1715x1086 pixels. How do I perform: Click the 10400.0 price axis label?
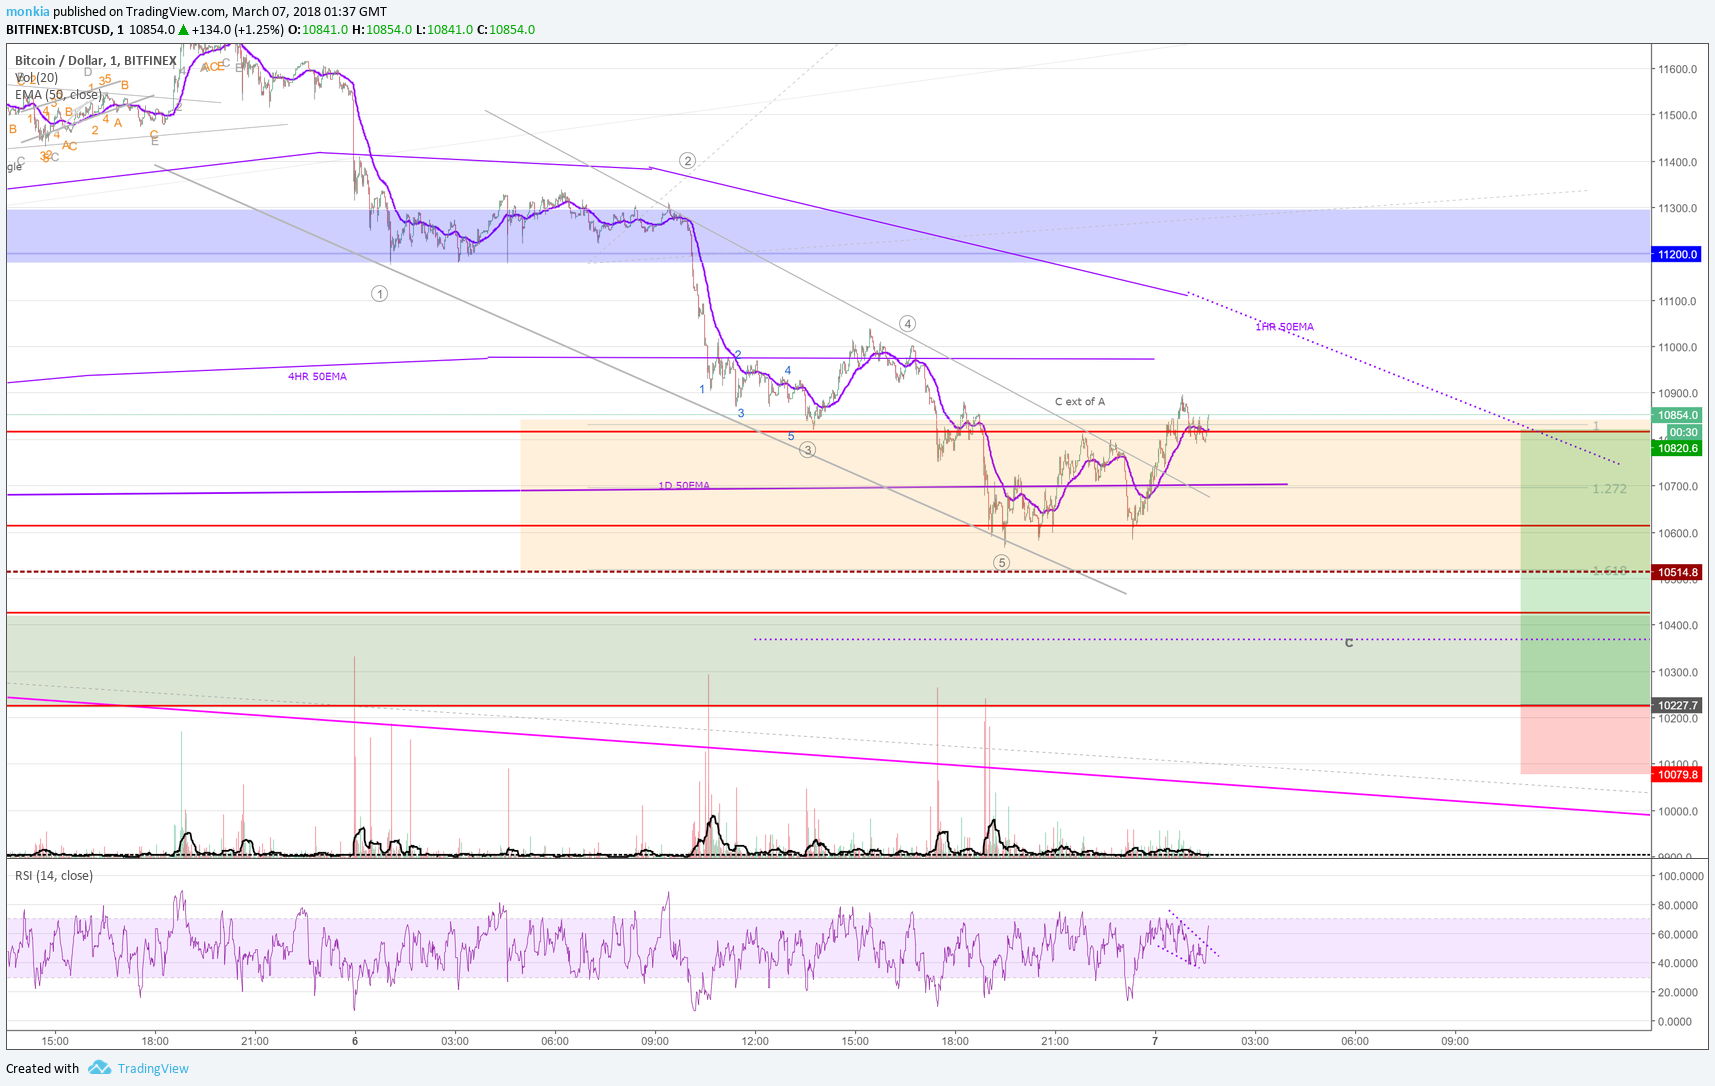click(1677, 626)
